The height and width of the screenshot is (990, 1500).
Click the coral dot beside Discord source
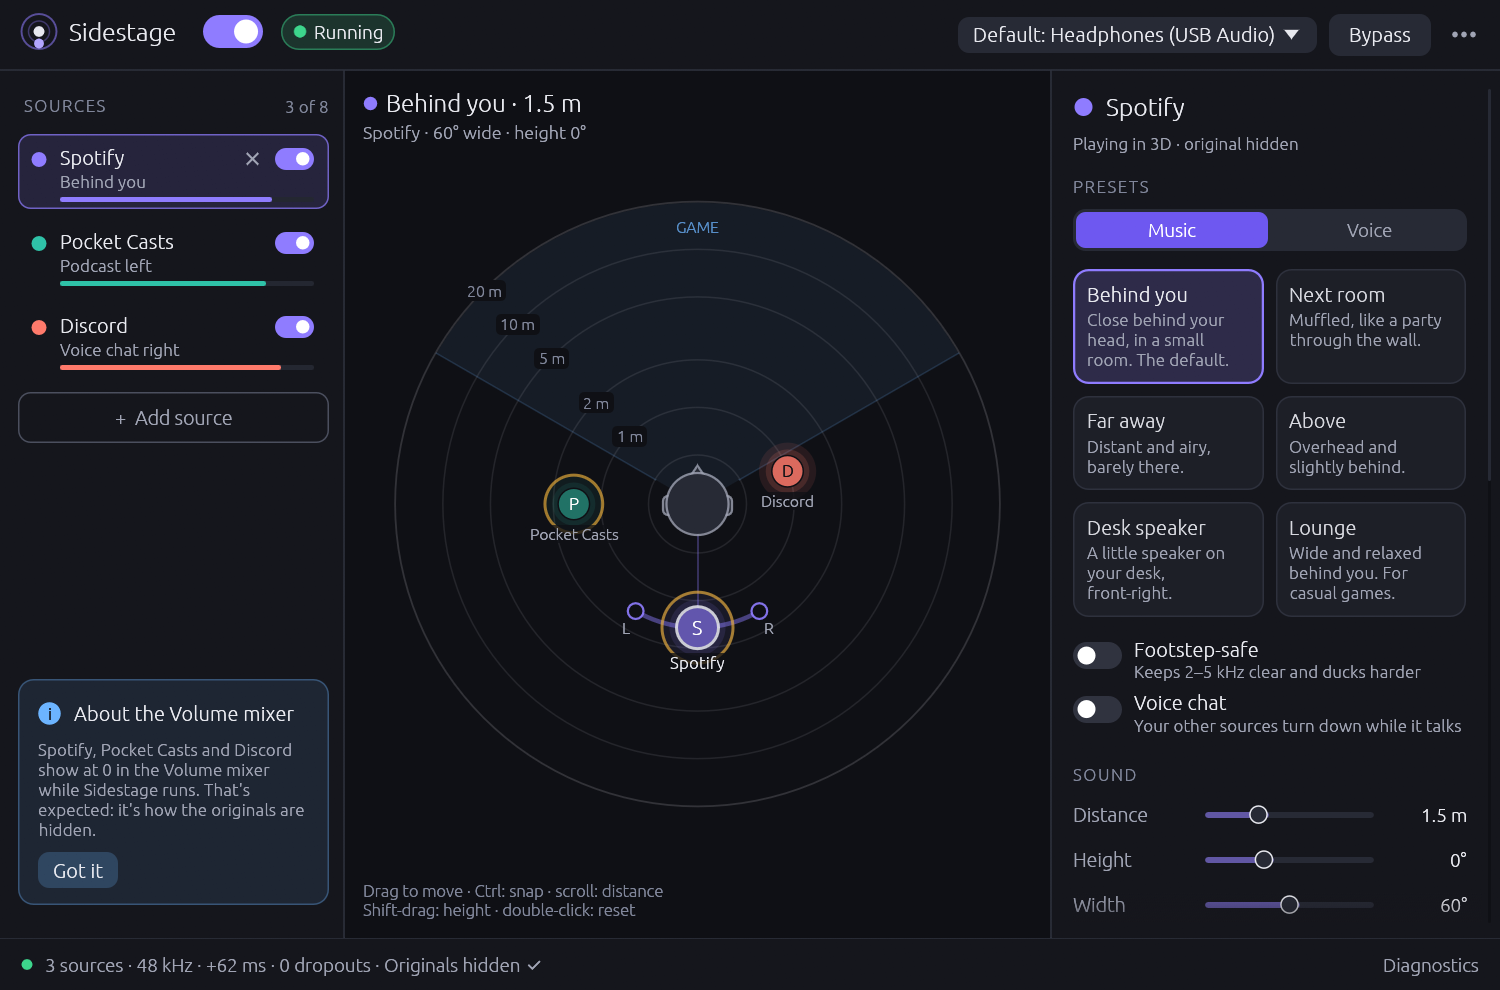point(39,327)
